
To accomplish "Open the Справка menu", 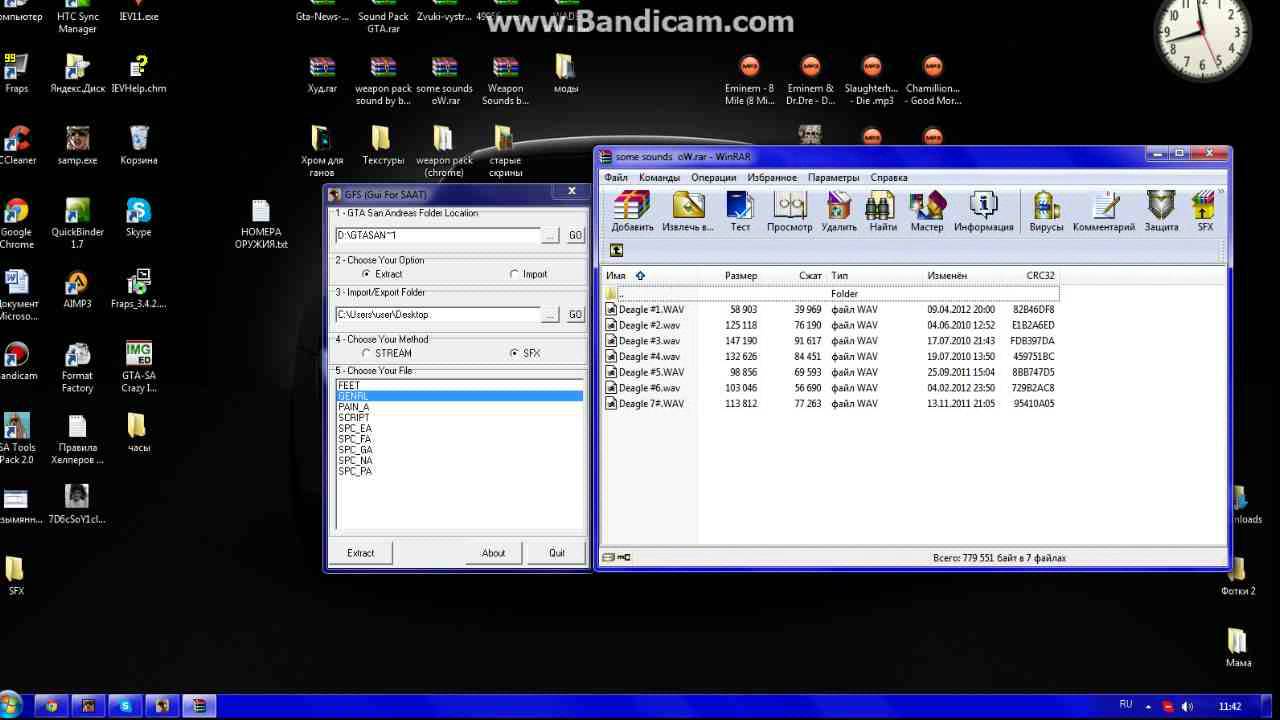I will click(889, 177).
